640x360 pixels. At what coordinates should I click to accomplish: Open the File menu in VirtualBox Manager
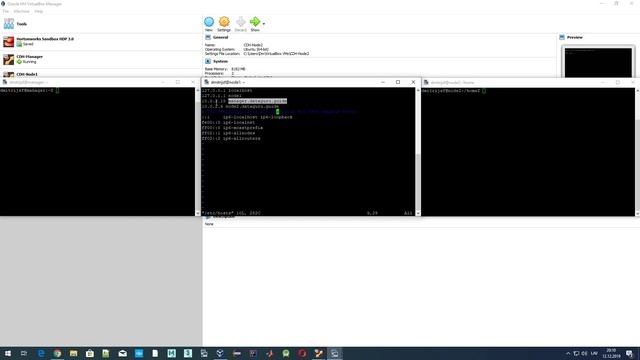point(6,11)
